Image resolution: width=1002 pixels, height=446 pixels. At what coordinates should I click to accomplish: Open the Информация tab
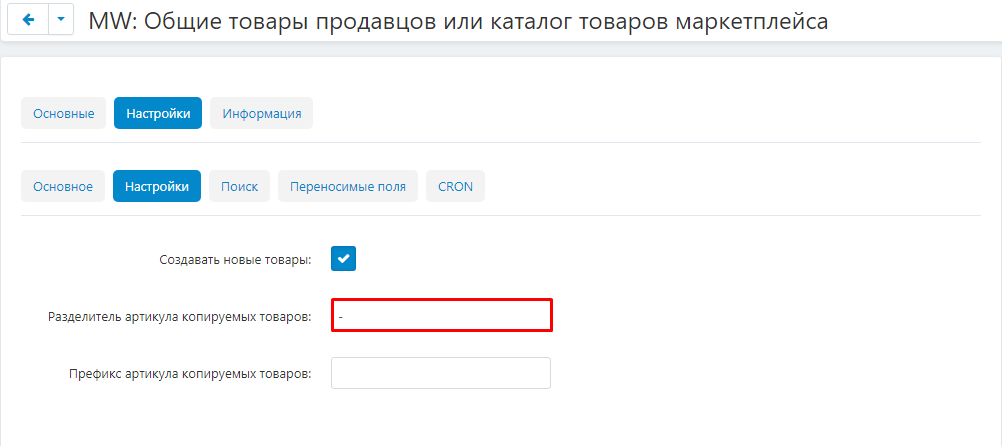pos(262,113)
